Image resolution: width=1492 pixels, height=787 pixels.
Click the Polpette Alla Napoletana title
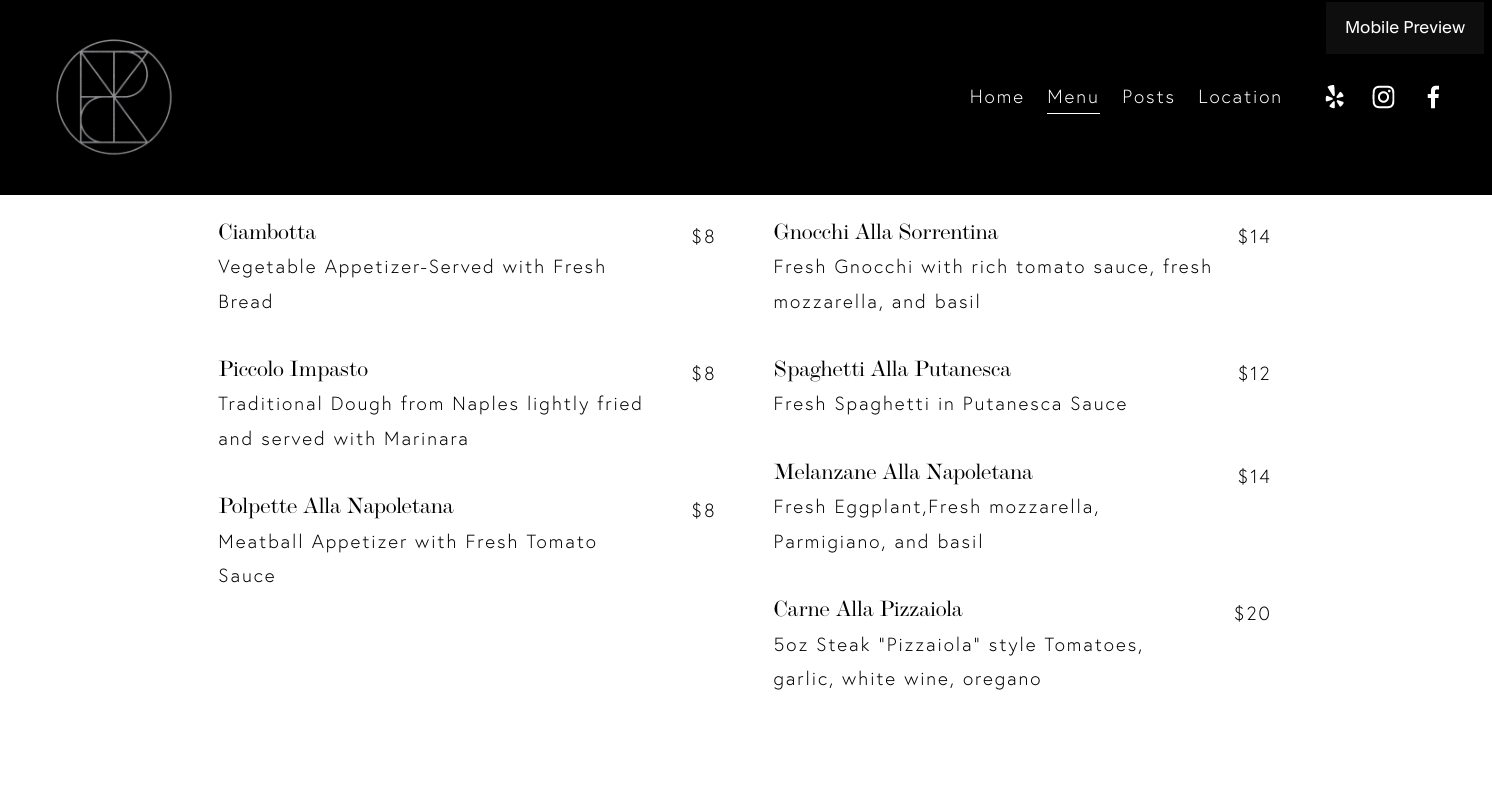point(336,507)
